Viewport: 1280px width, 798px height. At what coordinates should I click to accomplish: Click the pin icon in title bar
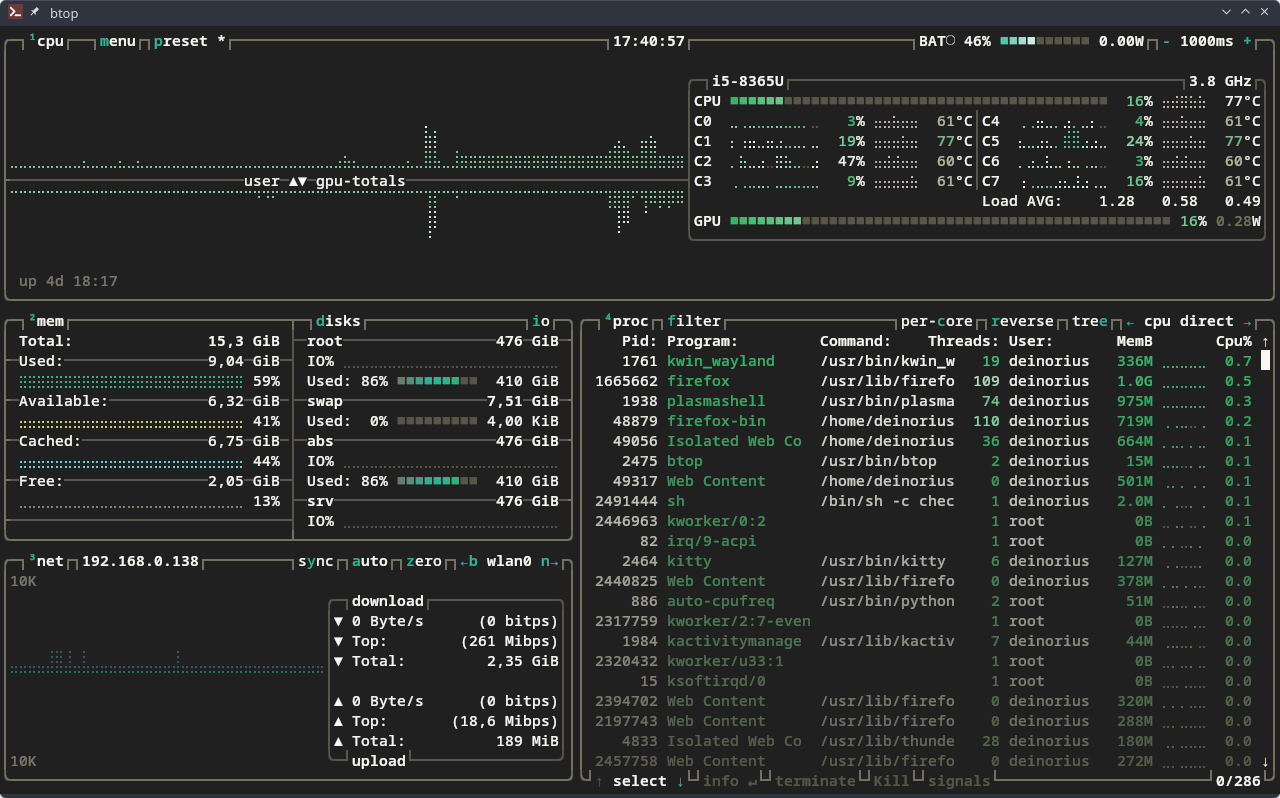pyautogui.click(x=35, y=13)
